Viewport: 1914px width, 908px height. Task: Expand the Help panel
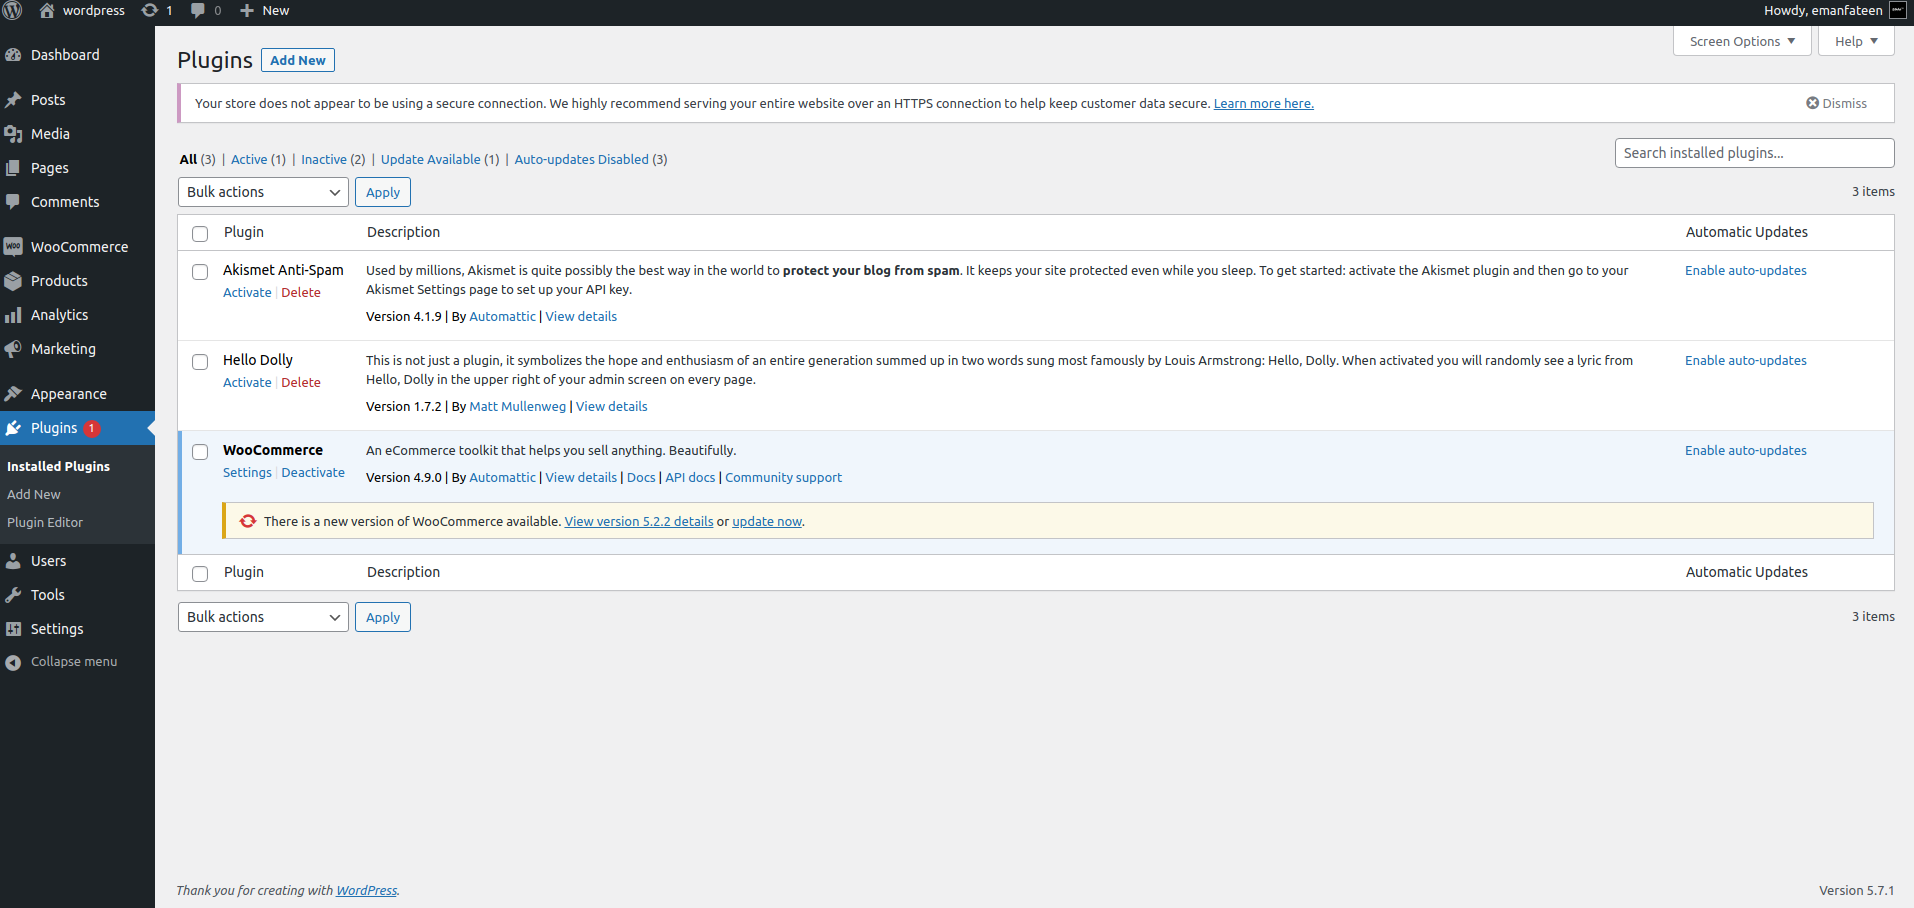point(1856,41)
